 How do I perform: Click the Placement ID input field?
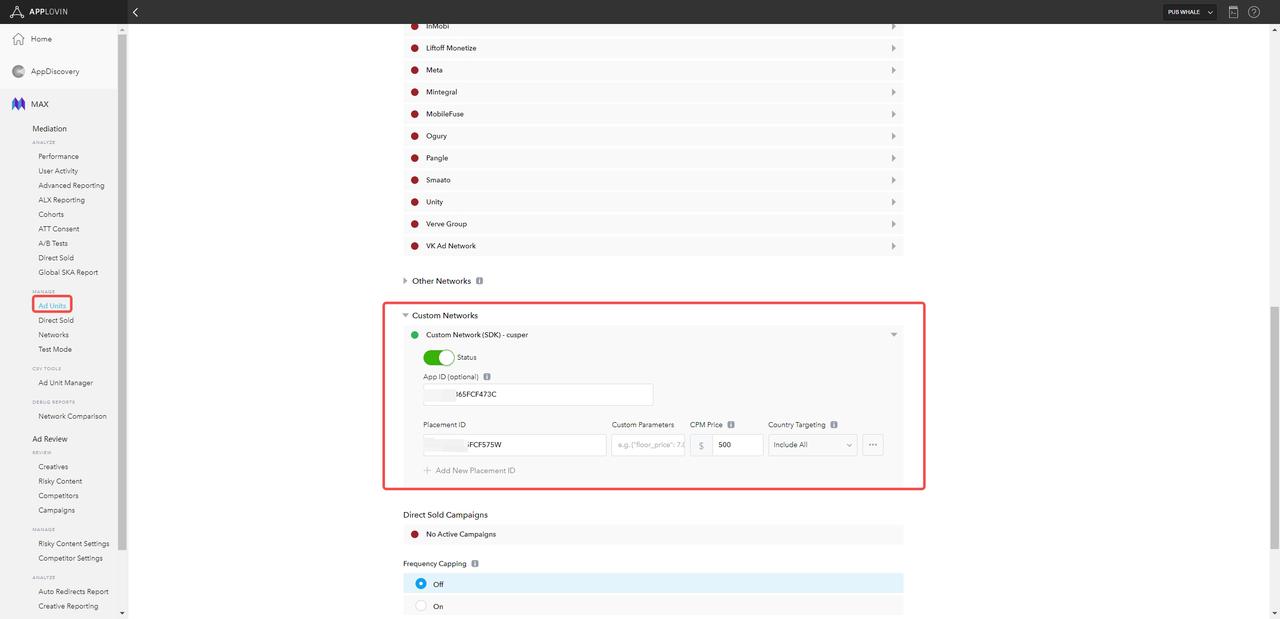[x=515, y=445]
